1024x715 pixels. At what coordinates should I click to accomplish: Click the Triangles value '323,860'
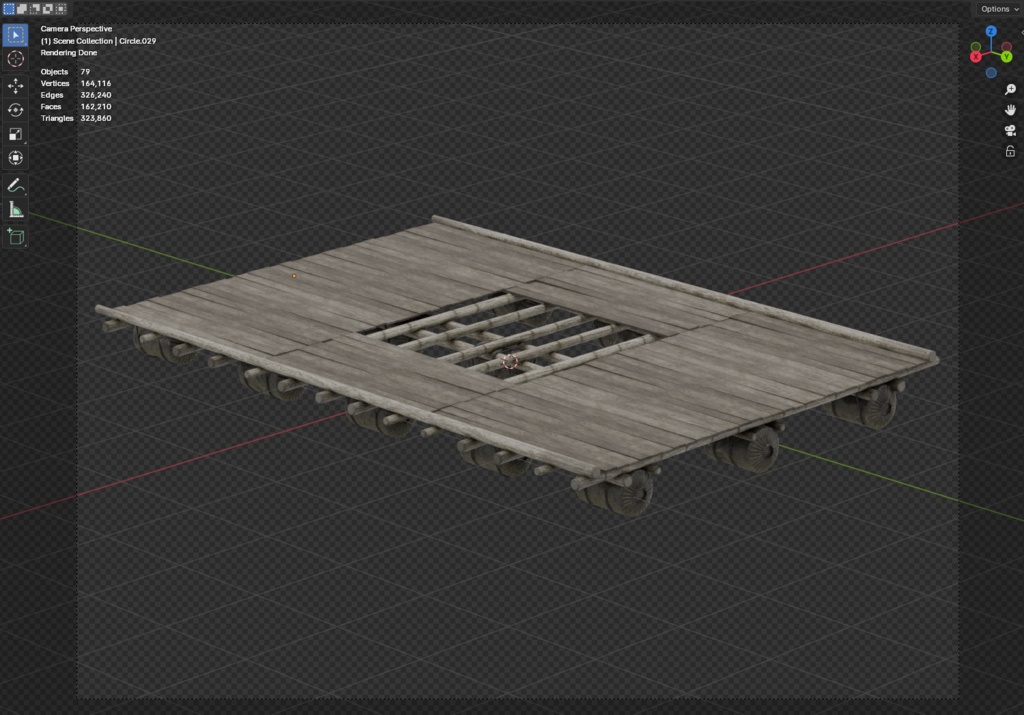pyautogui.click(x=95, y=118)
